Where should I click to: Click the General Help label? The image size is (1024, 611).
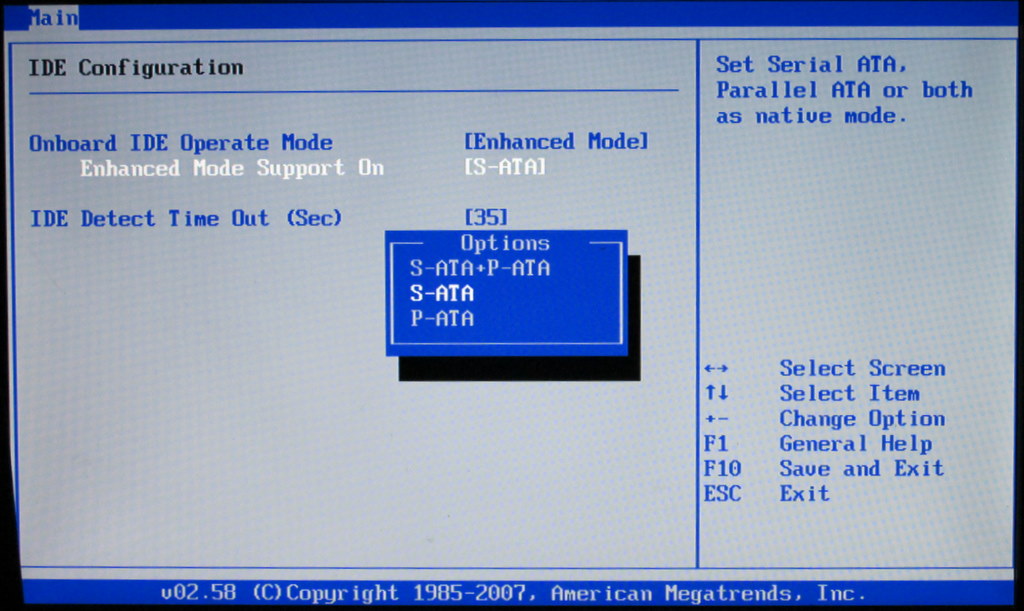855,444
